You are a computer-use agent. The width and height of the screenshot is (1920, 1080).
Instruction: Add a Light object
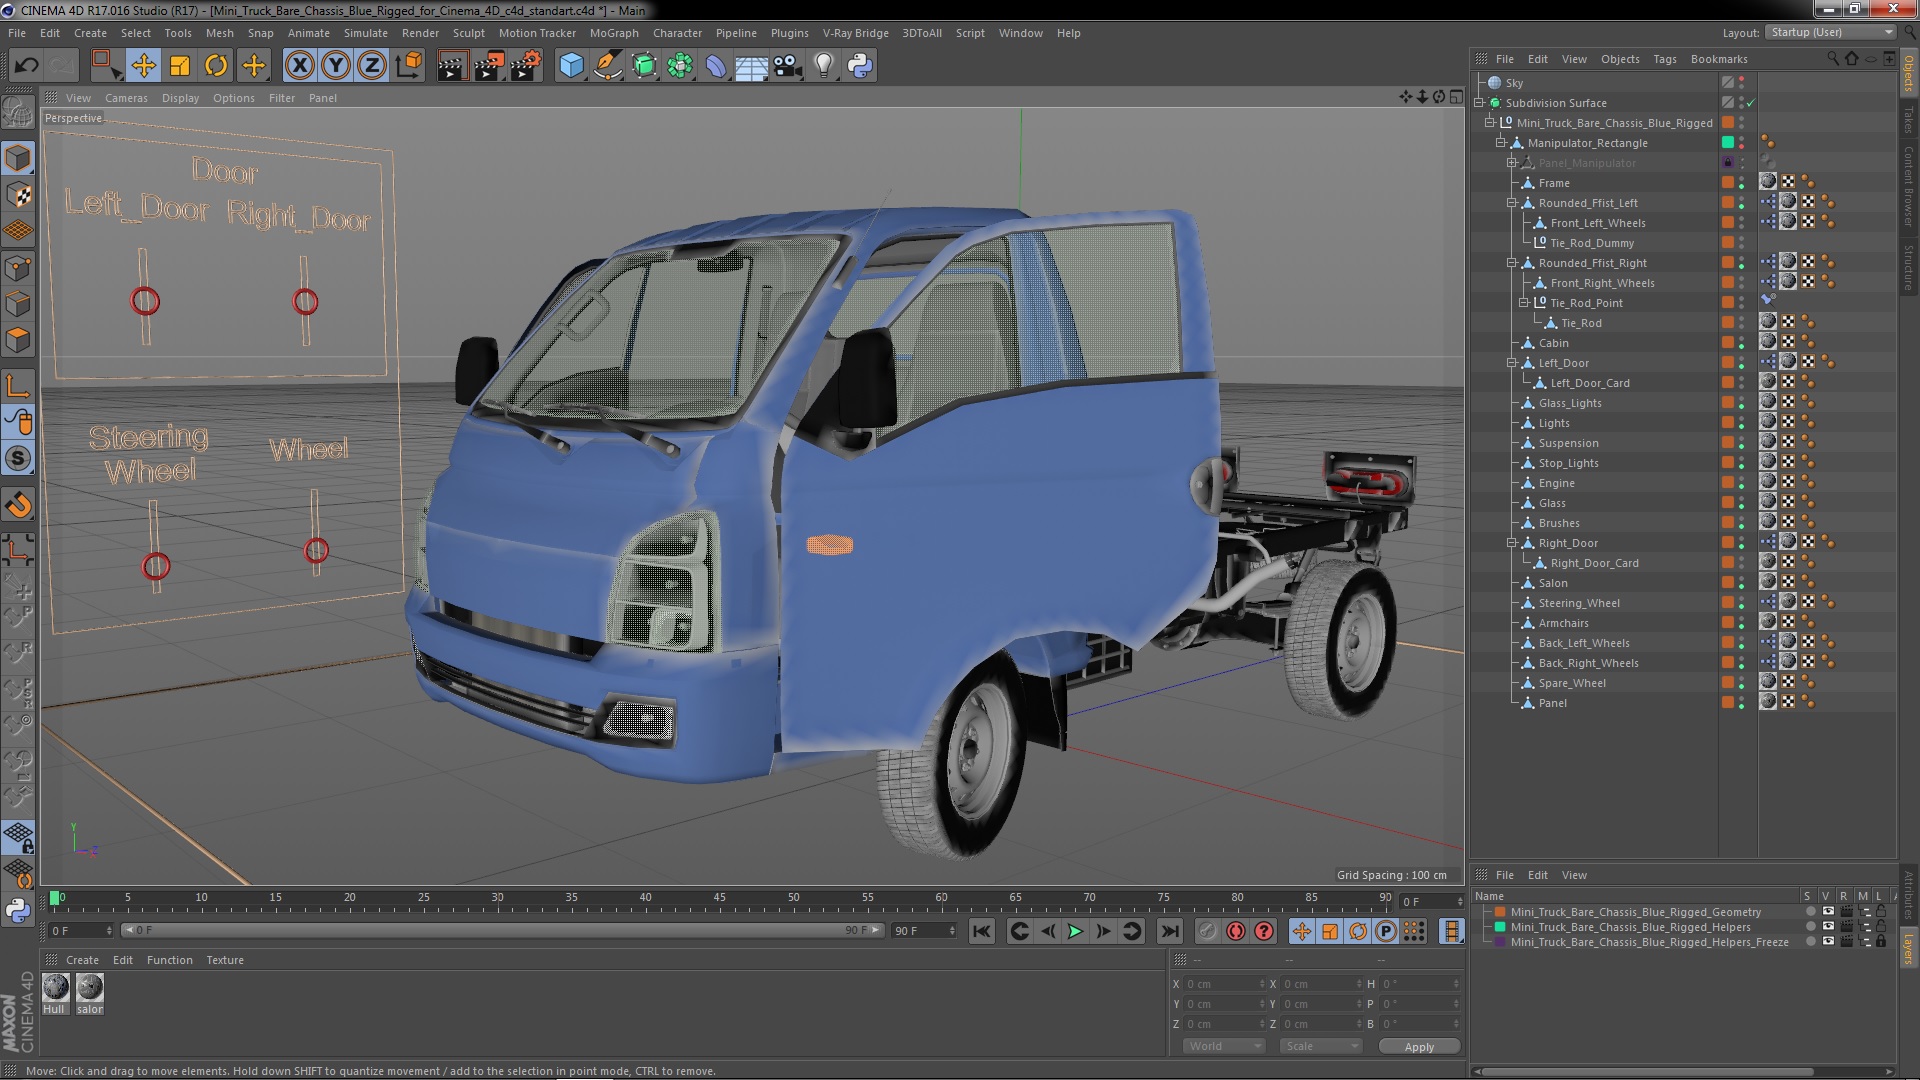click(824, 66)
